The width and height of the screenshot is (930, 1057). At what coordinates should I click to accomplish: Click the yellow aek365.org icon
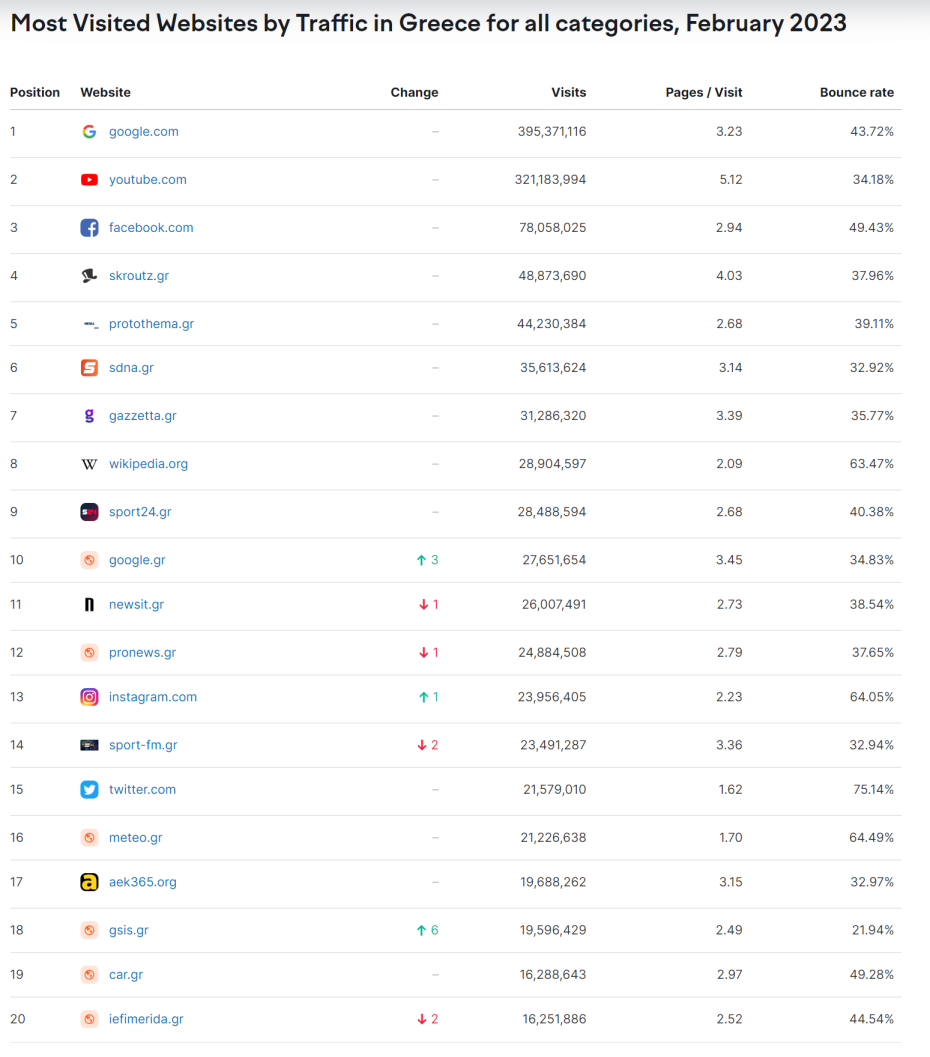[89, 882]
